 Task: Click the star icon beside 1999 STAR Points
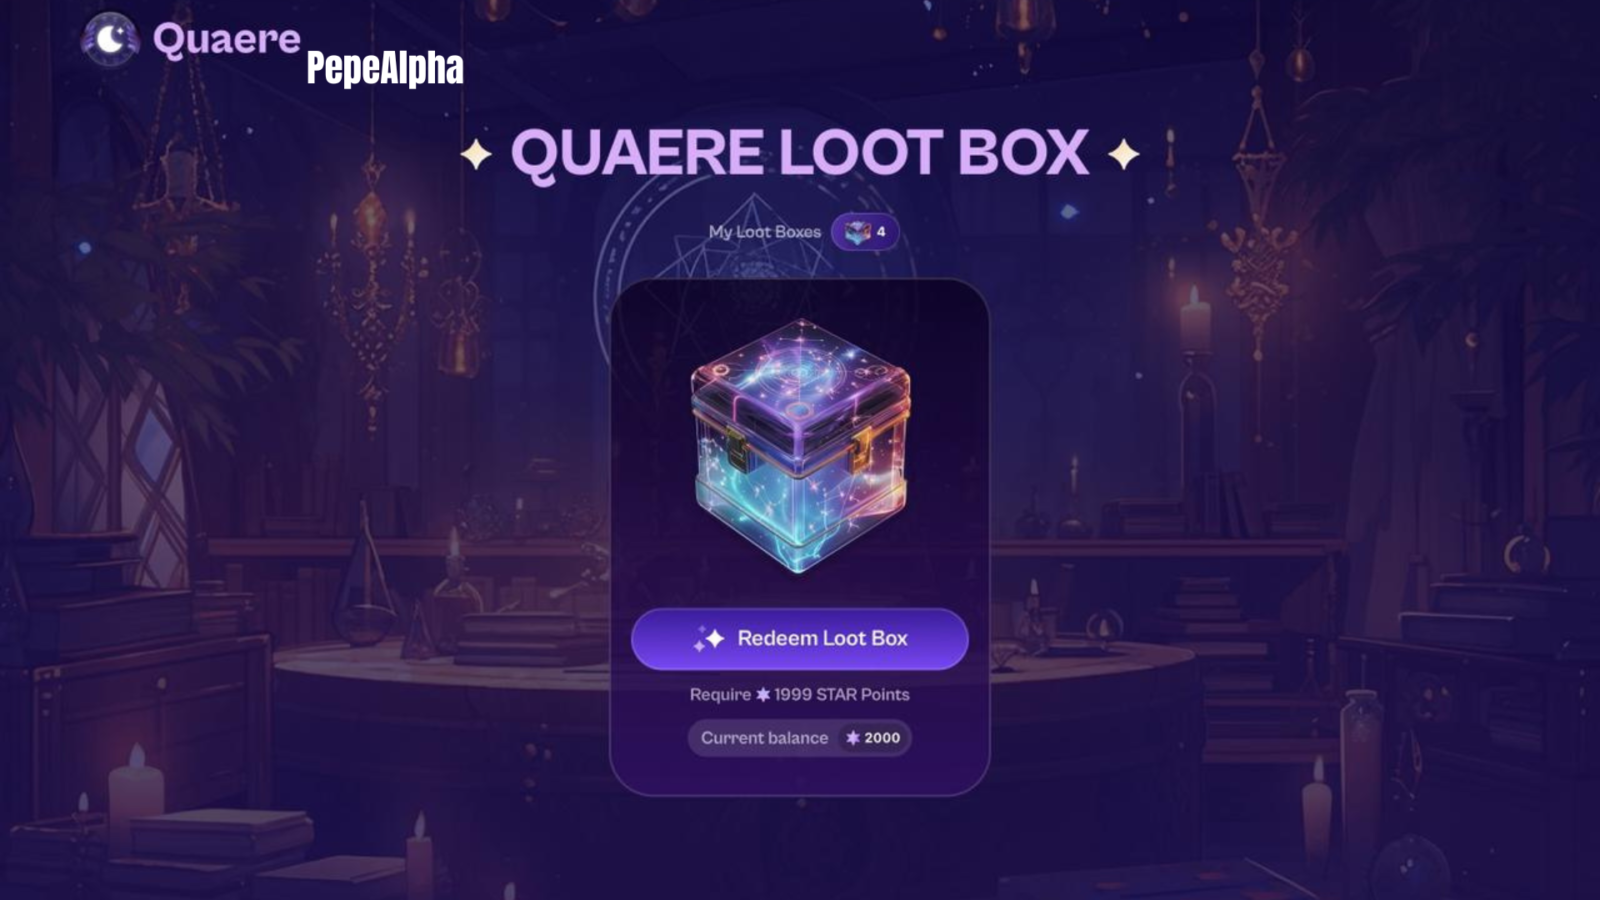click(763, 694)
